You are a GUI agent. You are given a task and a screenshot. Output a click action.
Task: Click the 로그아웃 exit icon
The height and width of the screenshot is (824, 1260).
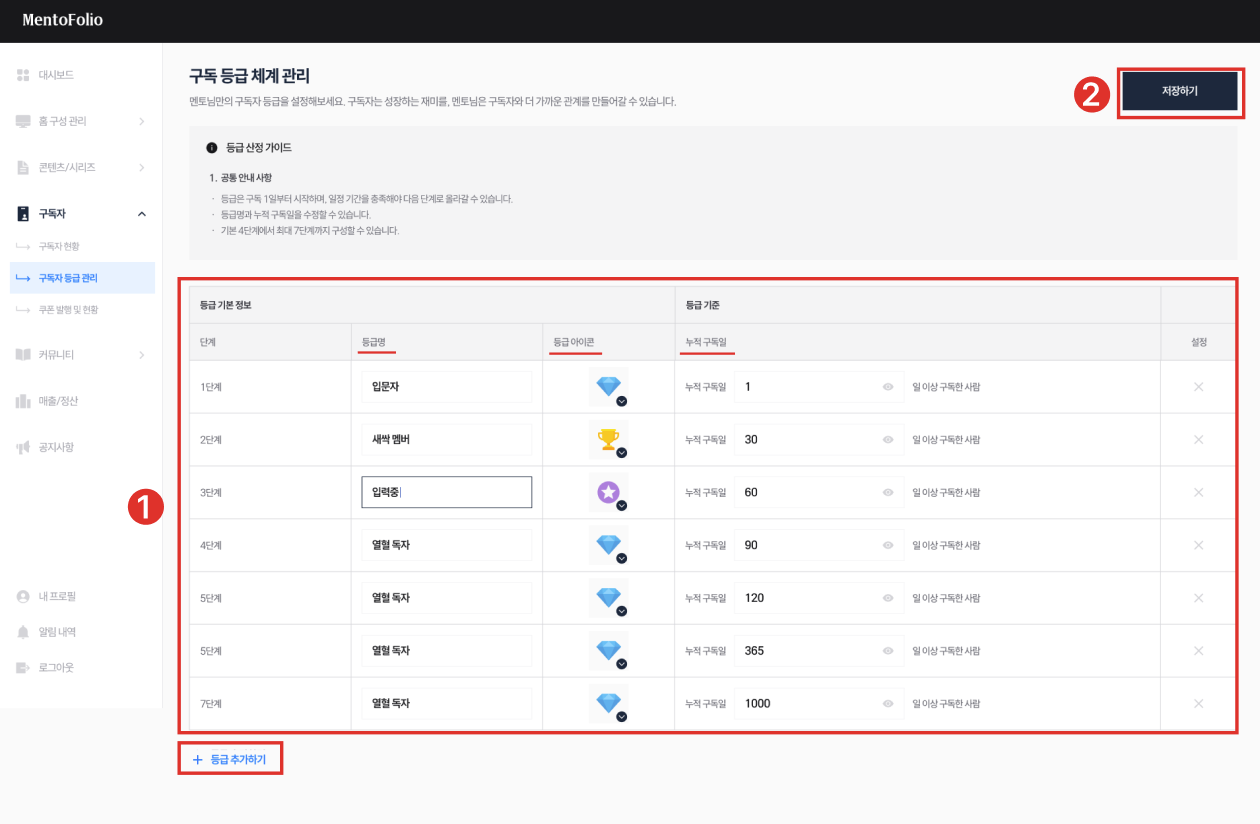coord(23,667)
